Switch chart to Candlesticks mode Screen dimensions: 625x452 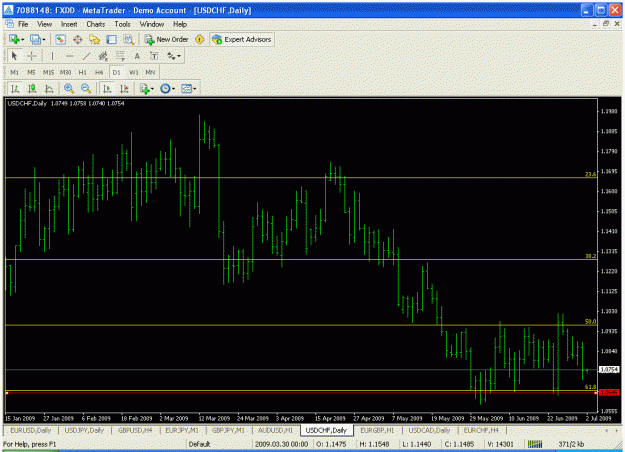point(32,88)
